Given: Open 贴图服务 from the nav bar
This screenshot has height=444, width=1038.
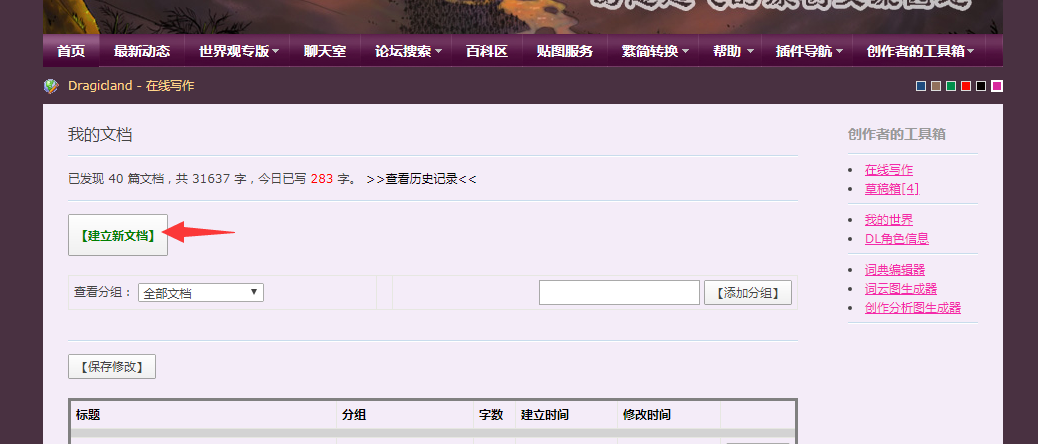Looking at the screenshot, I should [x=565, y=51].
